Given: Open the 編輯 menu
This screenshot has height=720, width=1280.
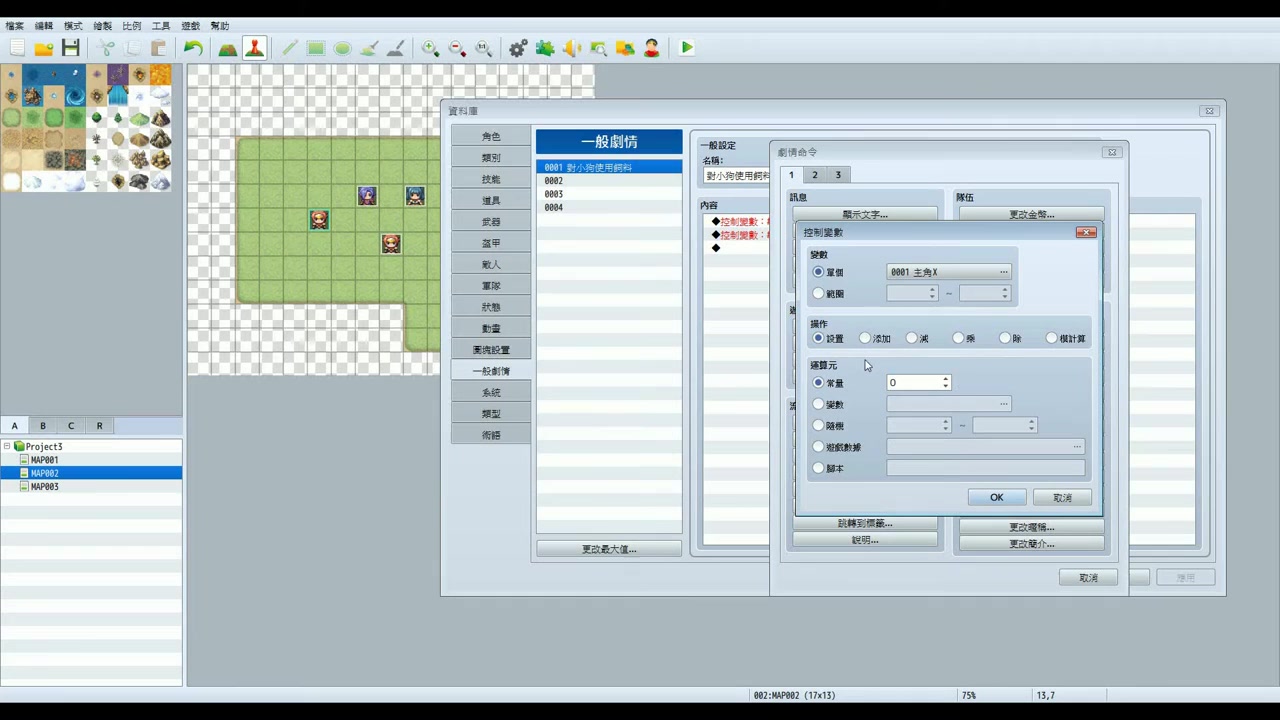Looking at the screenshot, I should click(x=43, y=26).
